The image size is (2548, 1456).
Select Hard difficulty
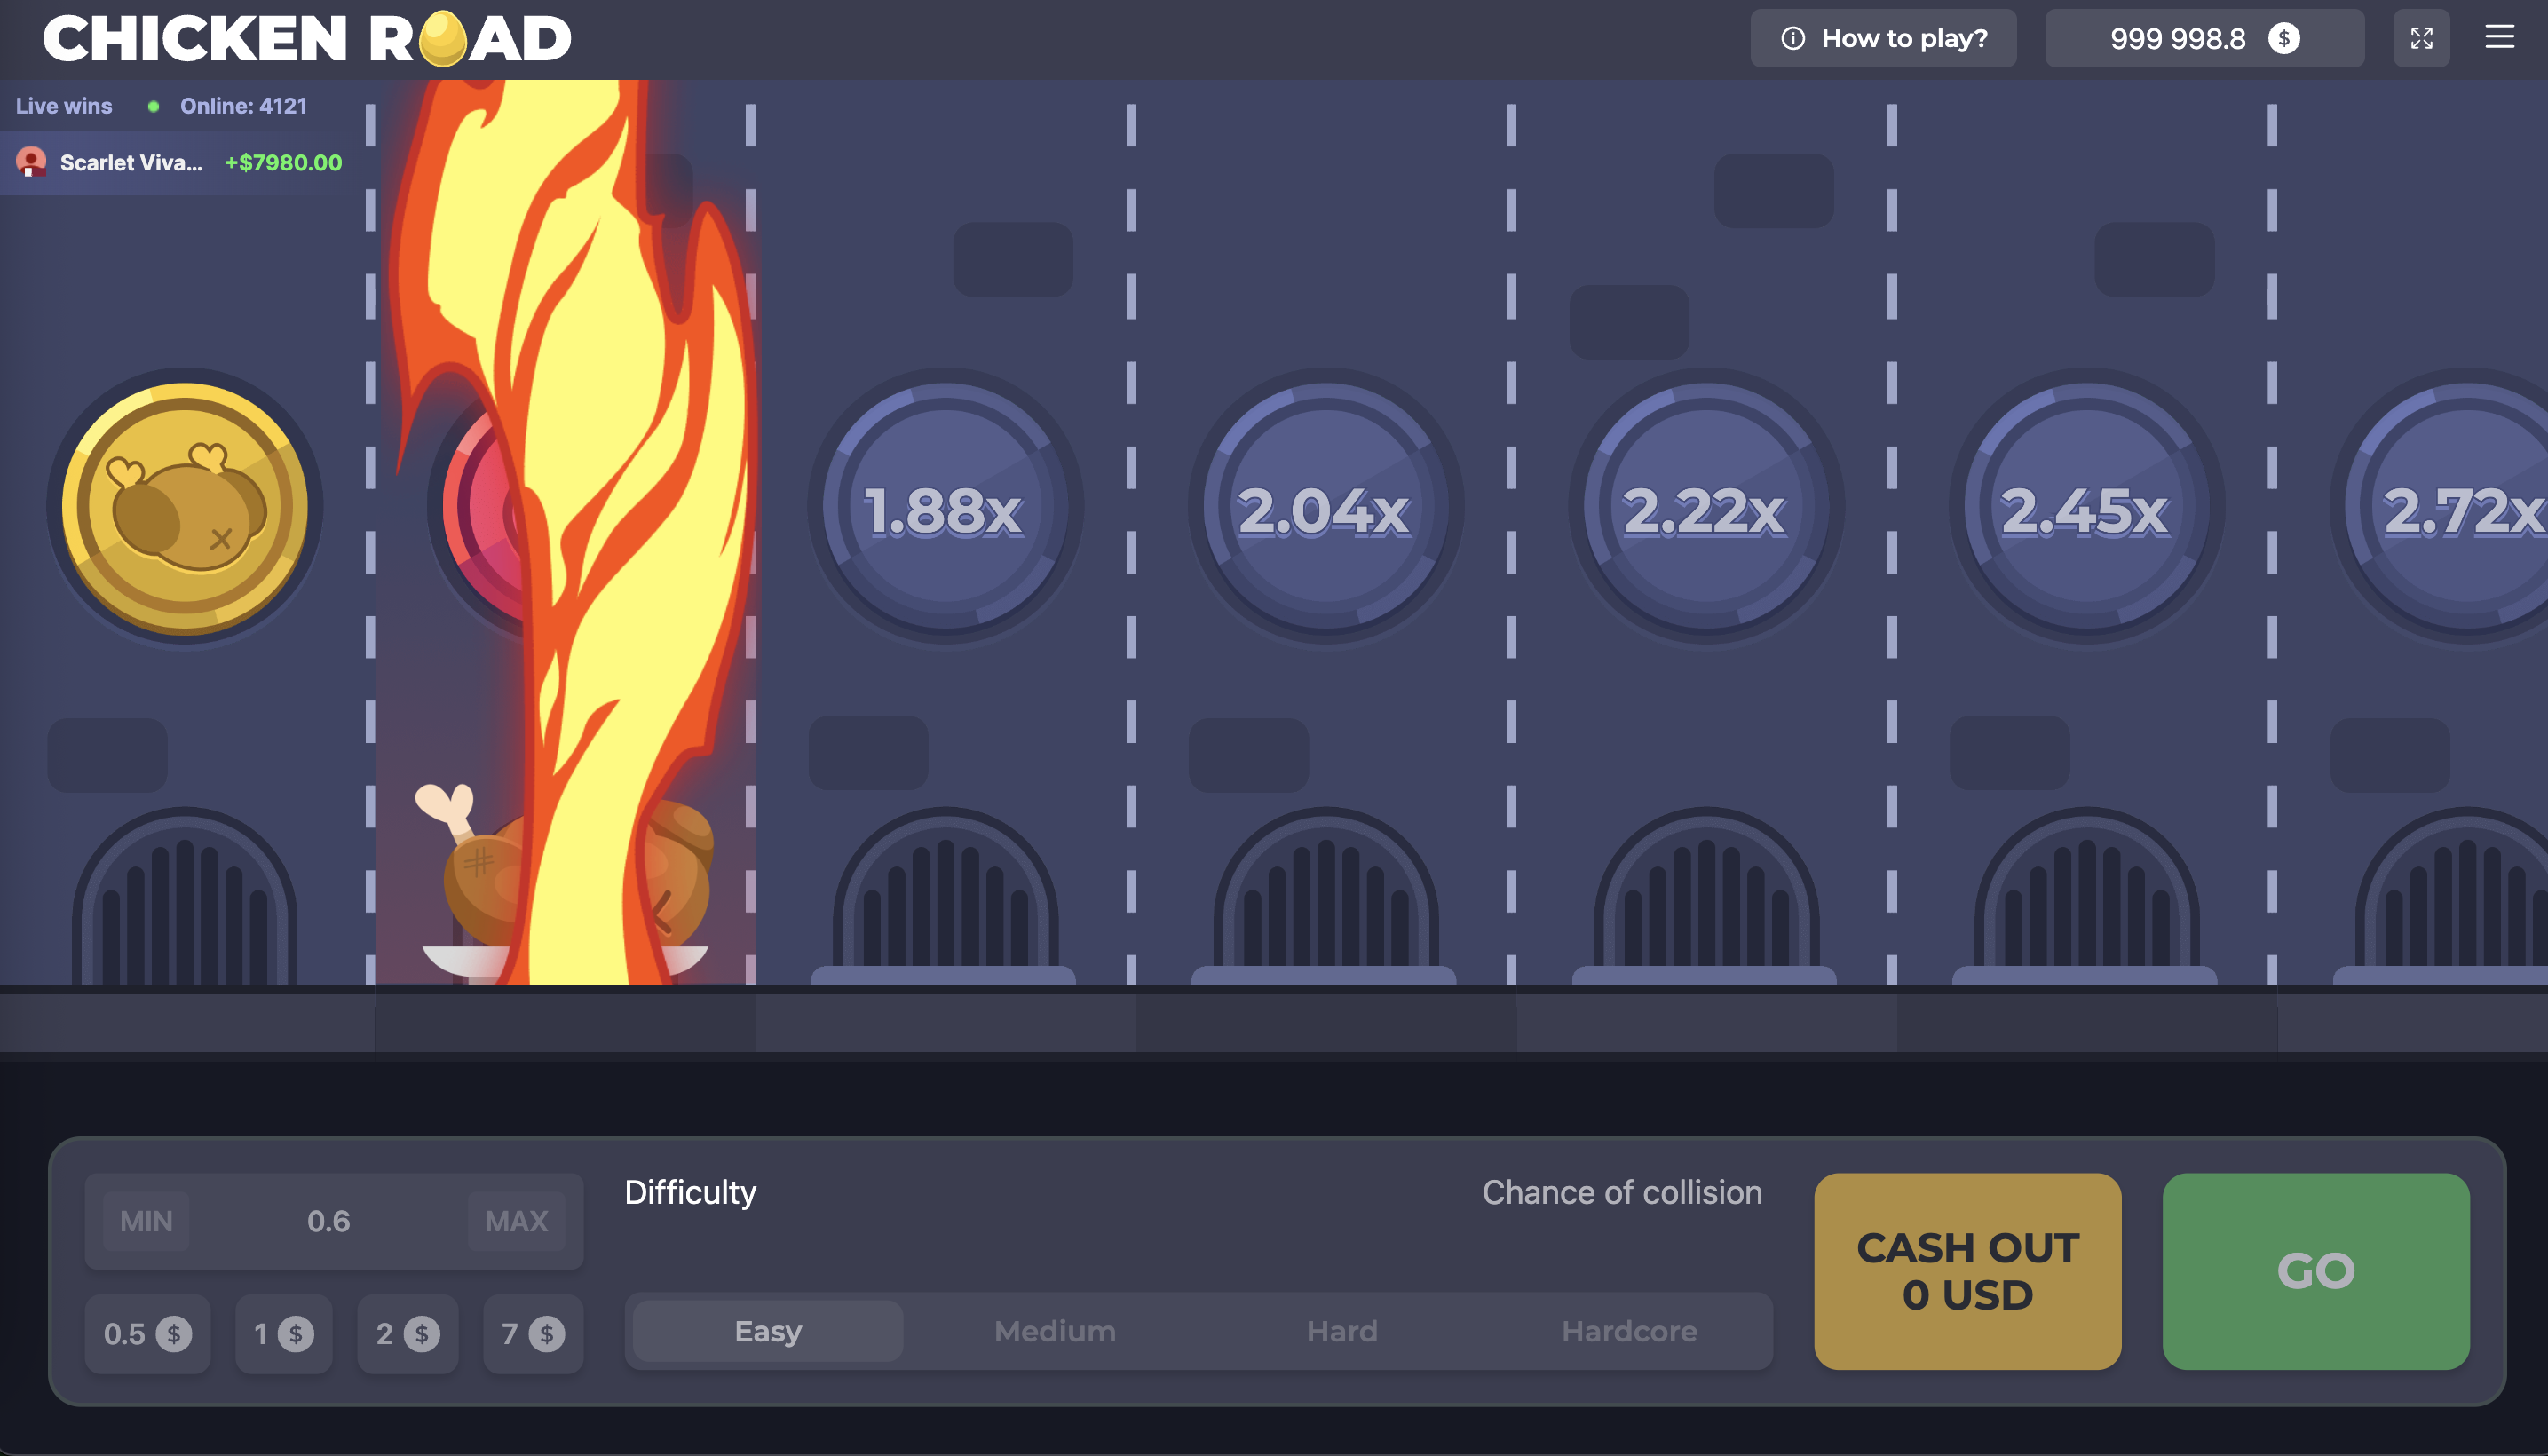[x=1342, y=1331]
